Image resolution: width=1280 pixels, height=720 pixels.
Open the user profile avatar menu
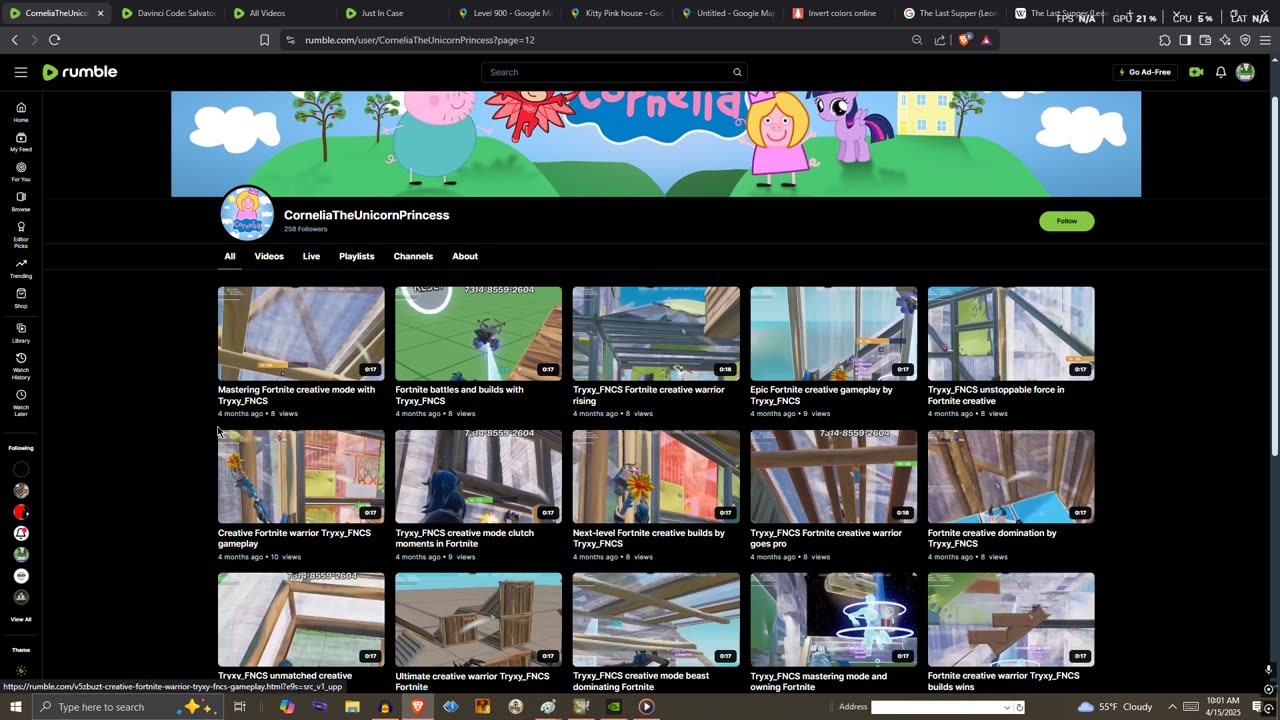pos(1245,72)
